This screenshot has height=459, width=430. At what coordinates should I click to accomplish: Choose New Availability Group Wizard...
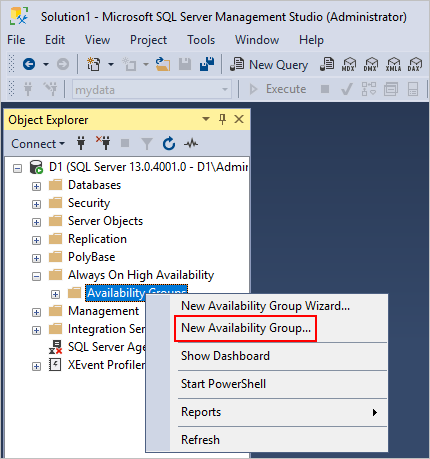pyautogui.click(x=266, y=306)
